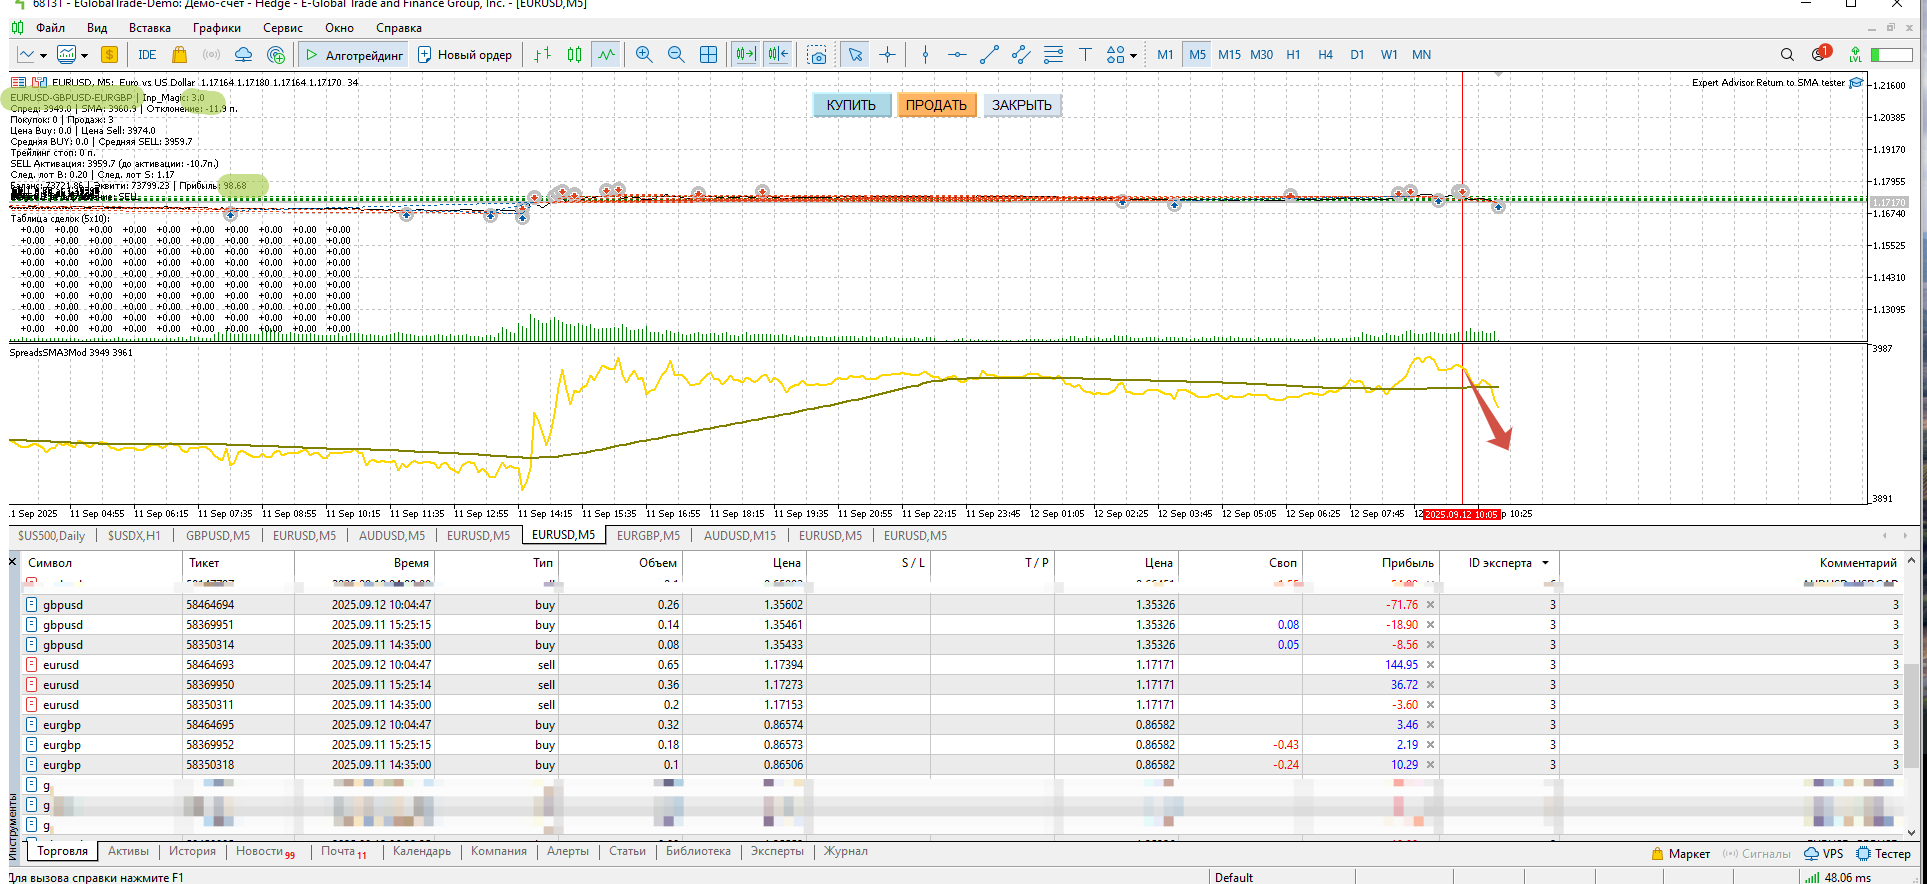Open the VPS cloud hosting icon in toolbar
The image size is (1927, 884).
[x=243, y=55]
